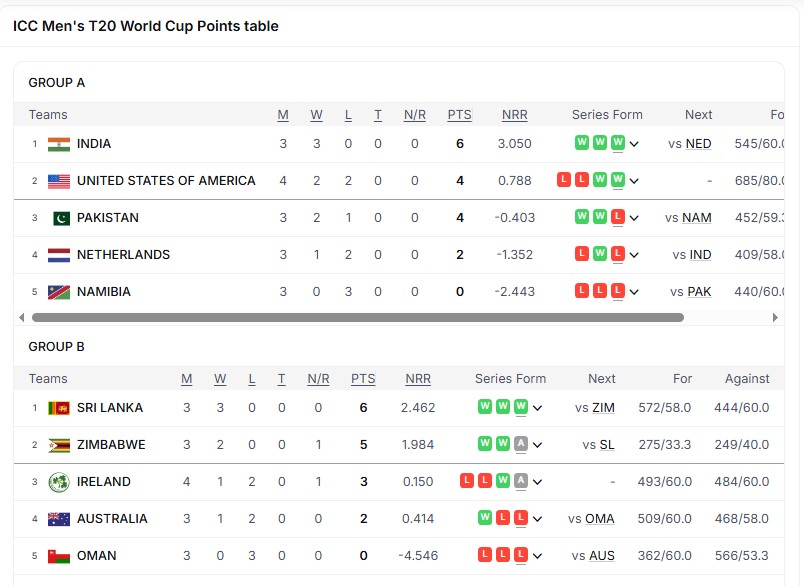Click Group A horizontal scrollbar right arrow
The height and width of the screenshot is (586, 804).
[775, 317]
